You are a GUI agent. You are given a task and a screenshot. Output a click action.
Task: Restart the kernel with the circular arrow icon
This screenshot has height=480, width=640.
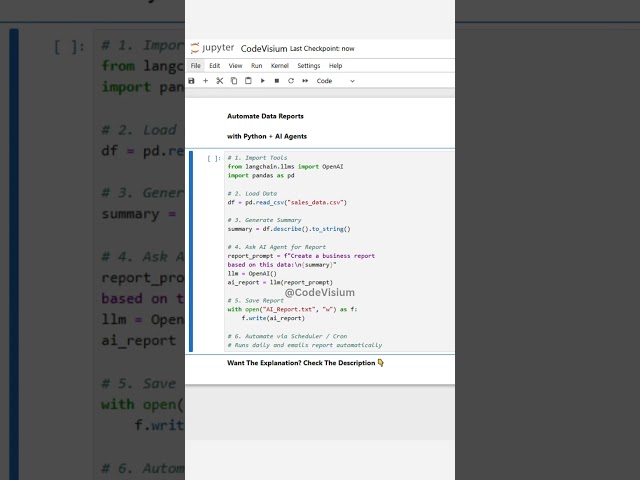(291, 81)
